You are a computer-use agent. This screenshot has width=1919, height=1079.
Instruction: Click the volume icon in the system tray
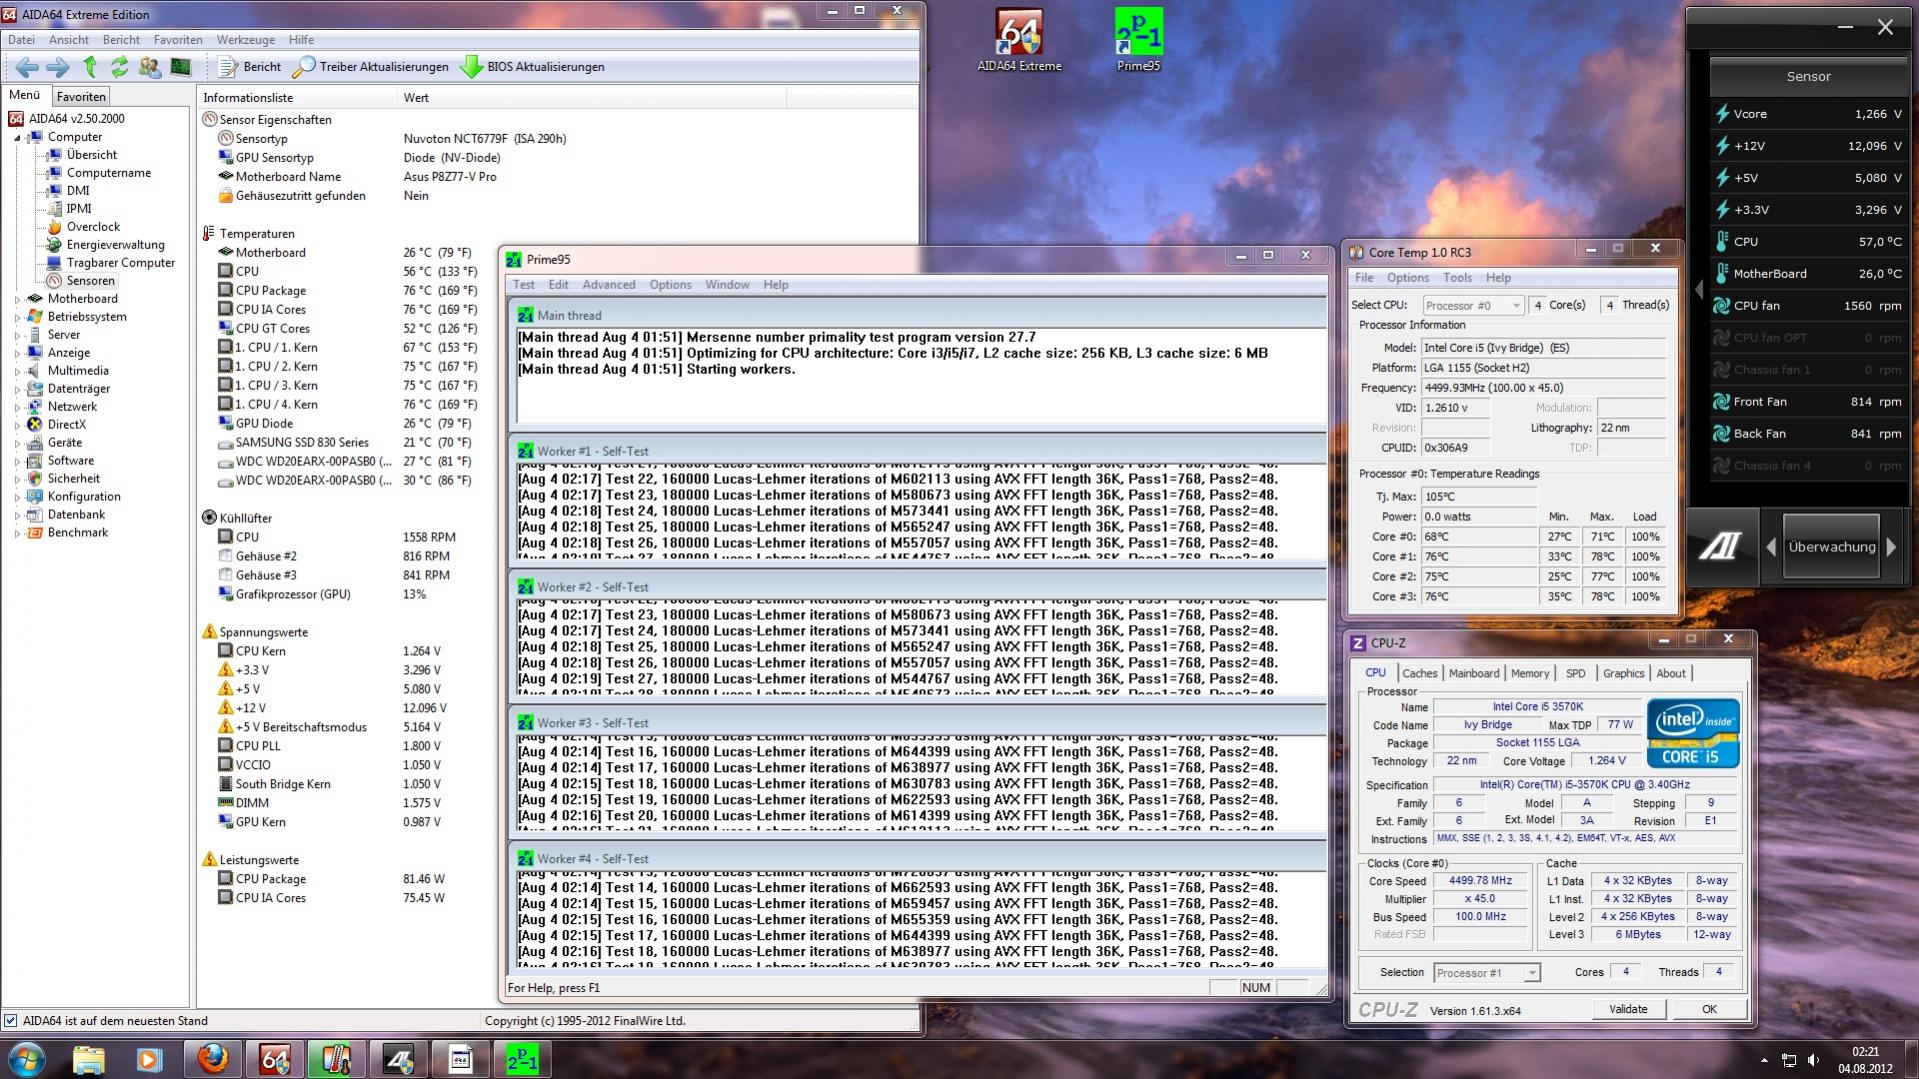click(x=1814, y=1060)
